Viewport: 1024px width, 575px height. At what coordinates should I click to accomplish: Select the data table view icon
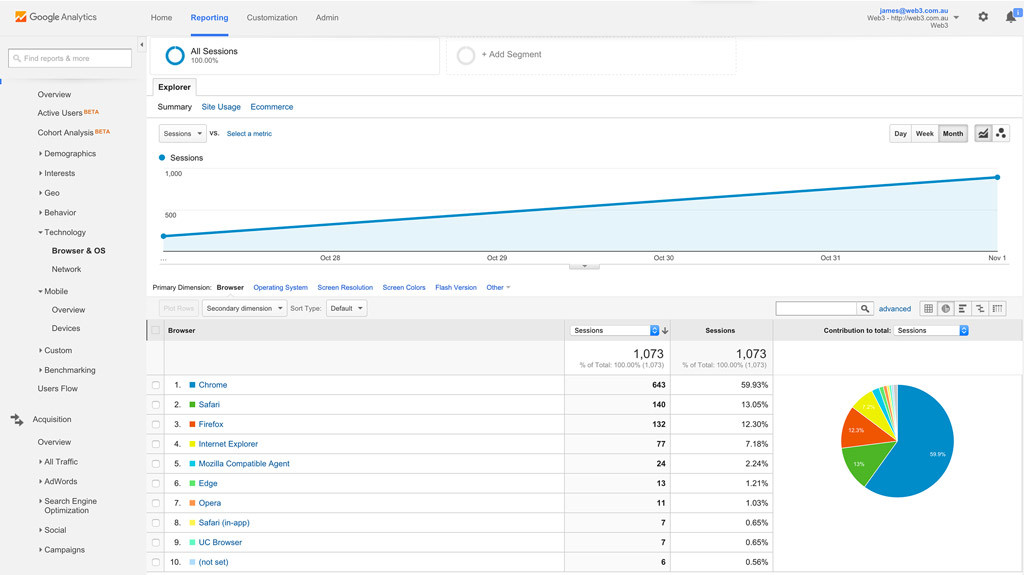928,308
